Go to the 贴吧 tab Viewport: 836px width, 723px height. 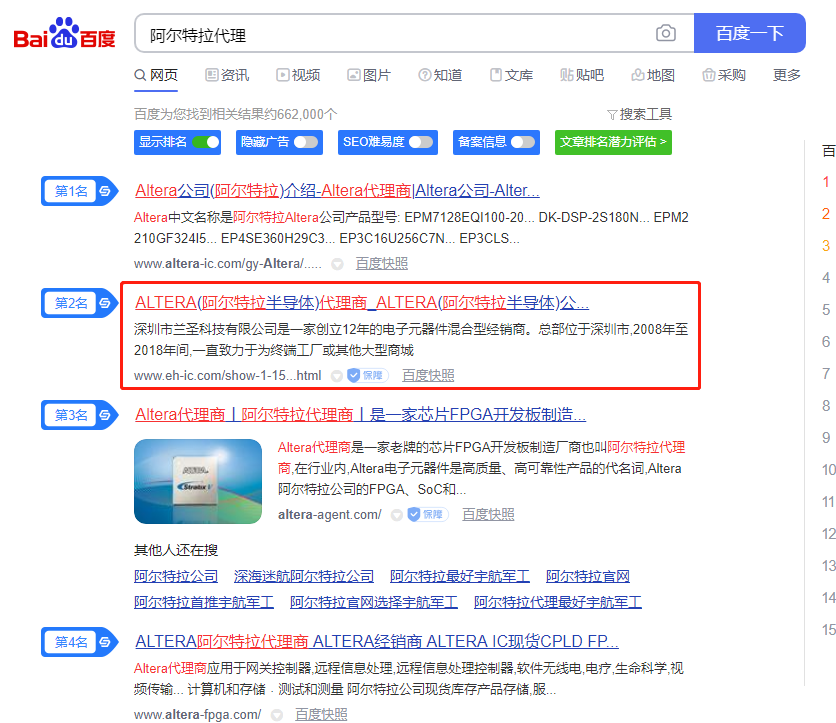[x=582, y=75]
